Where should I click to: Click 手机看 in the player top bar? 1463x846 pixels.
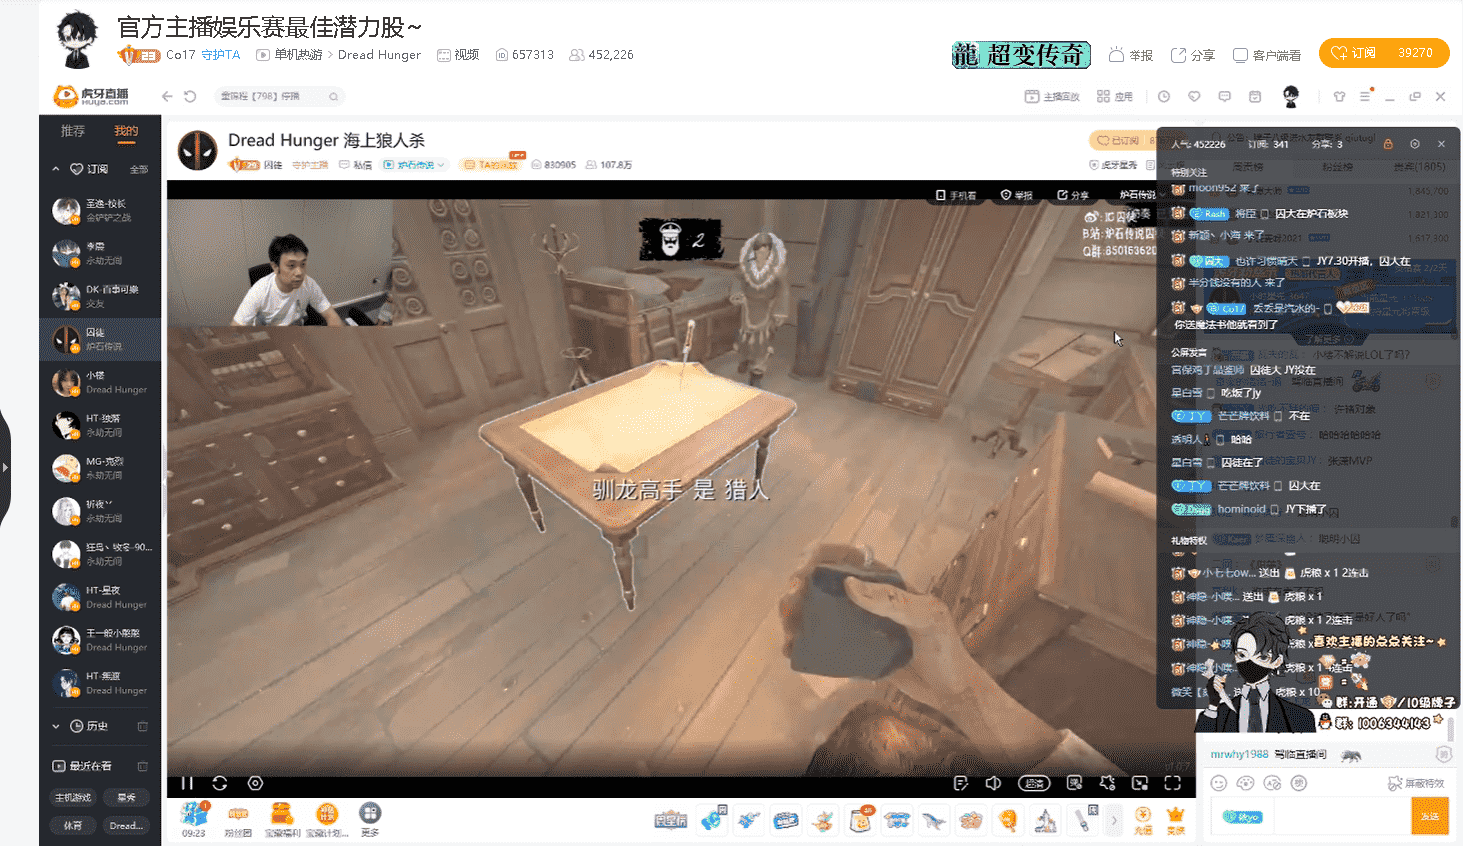coord(956,195)
